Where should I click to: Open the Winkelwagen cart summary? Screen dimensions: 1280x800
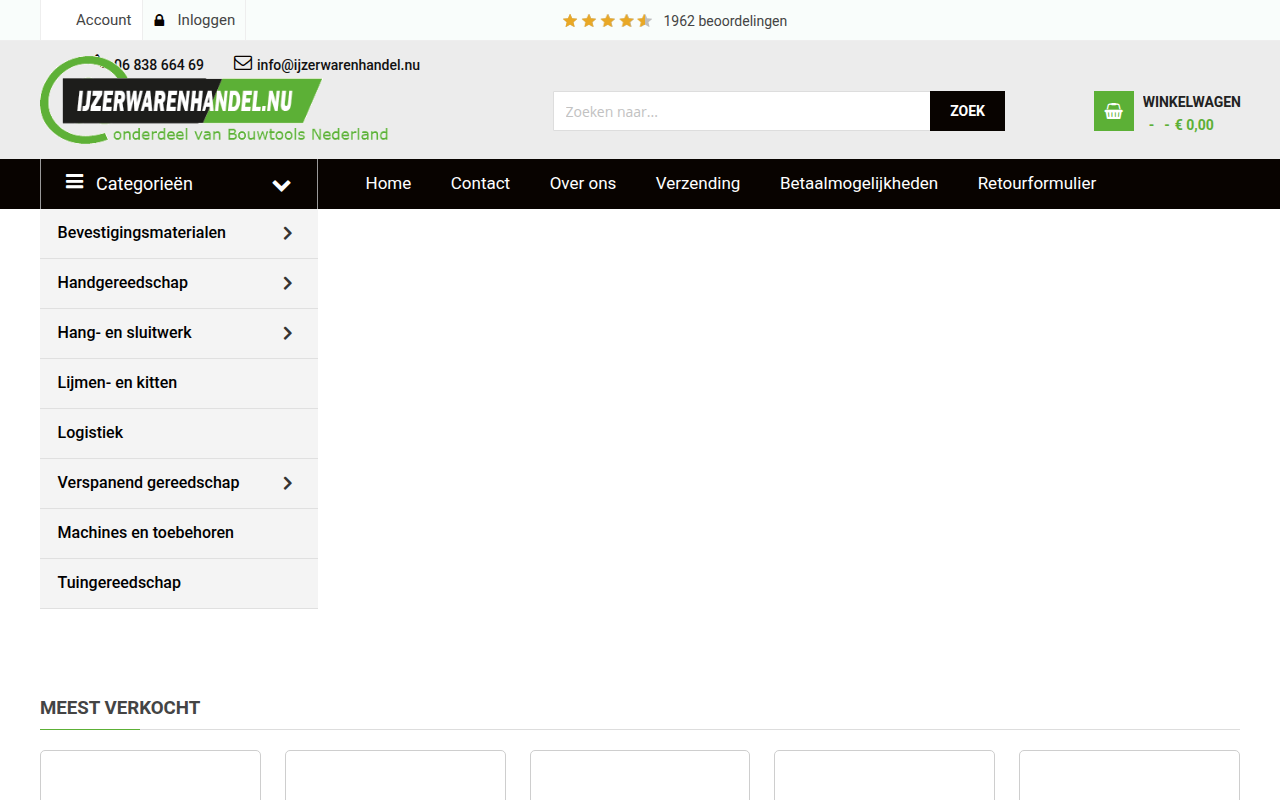click(x=1167, y=112)
